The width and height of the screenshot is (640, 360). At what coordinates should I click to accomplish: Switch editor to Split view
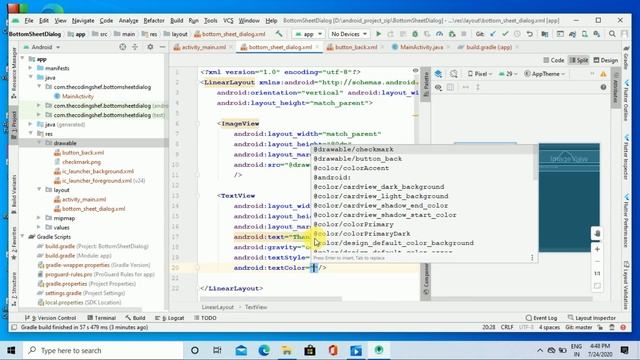(x=579, y=60)
